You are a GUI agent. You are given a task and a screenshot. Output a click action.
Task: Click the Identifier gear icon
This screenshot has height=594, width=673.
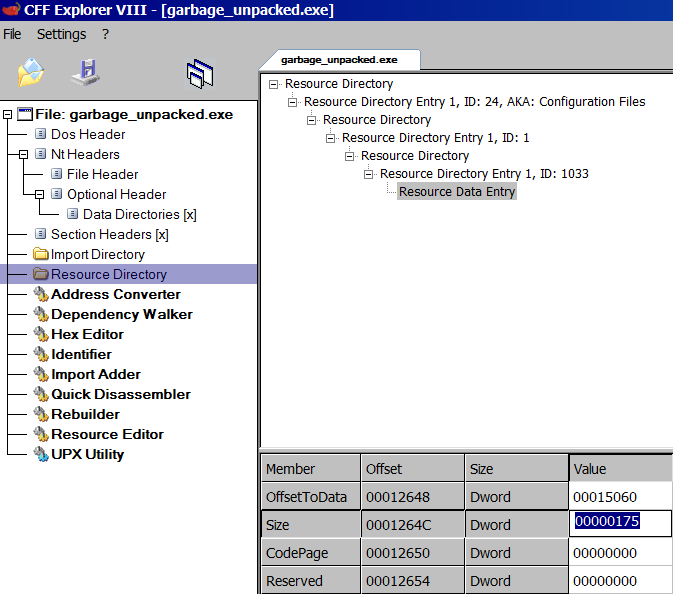point(41,355)
